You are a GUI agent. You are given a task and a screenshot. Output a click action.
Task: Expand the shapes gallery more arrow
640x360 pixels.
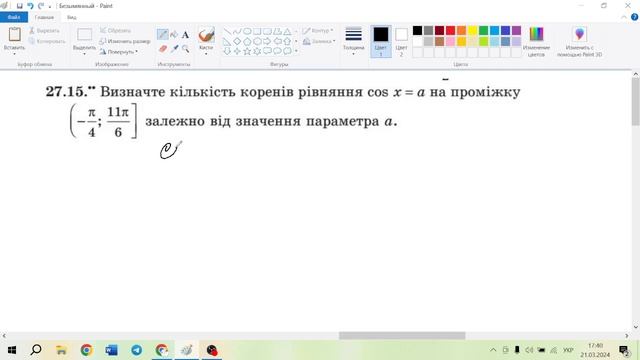296,51
